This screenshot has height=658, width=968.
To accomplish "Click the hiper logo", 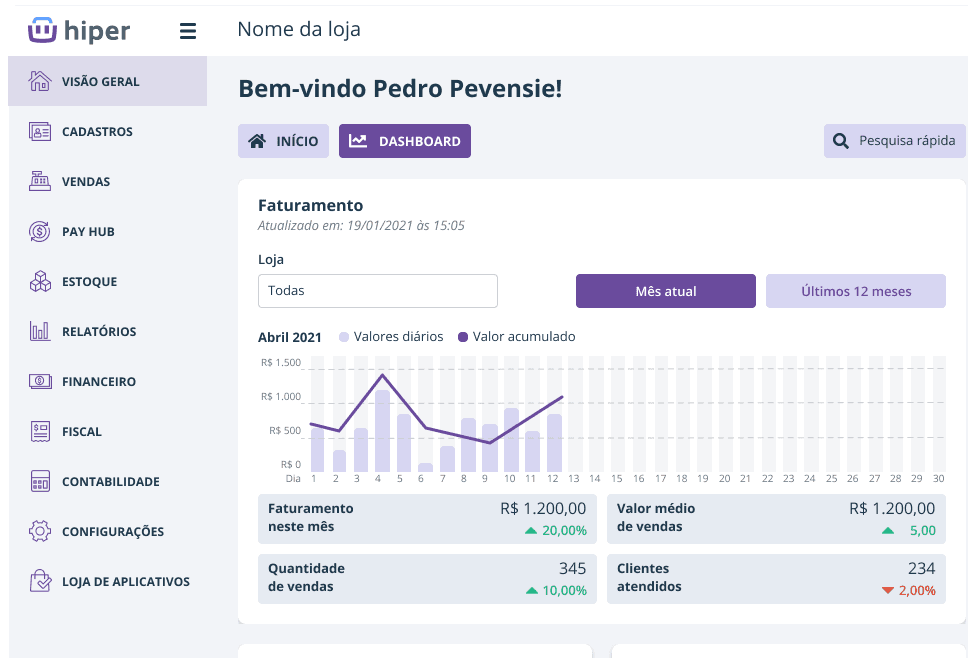I will click(79, 30).
